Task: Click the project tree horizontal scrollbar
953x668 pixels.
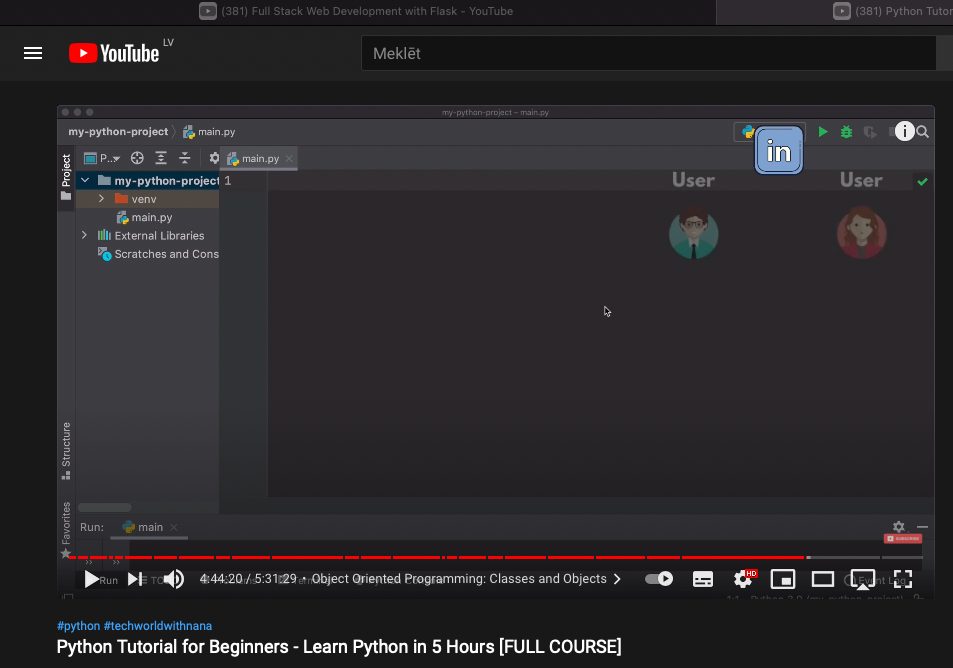Action: pyautogui.click(x=105, y=508)
